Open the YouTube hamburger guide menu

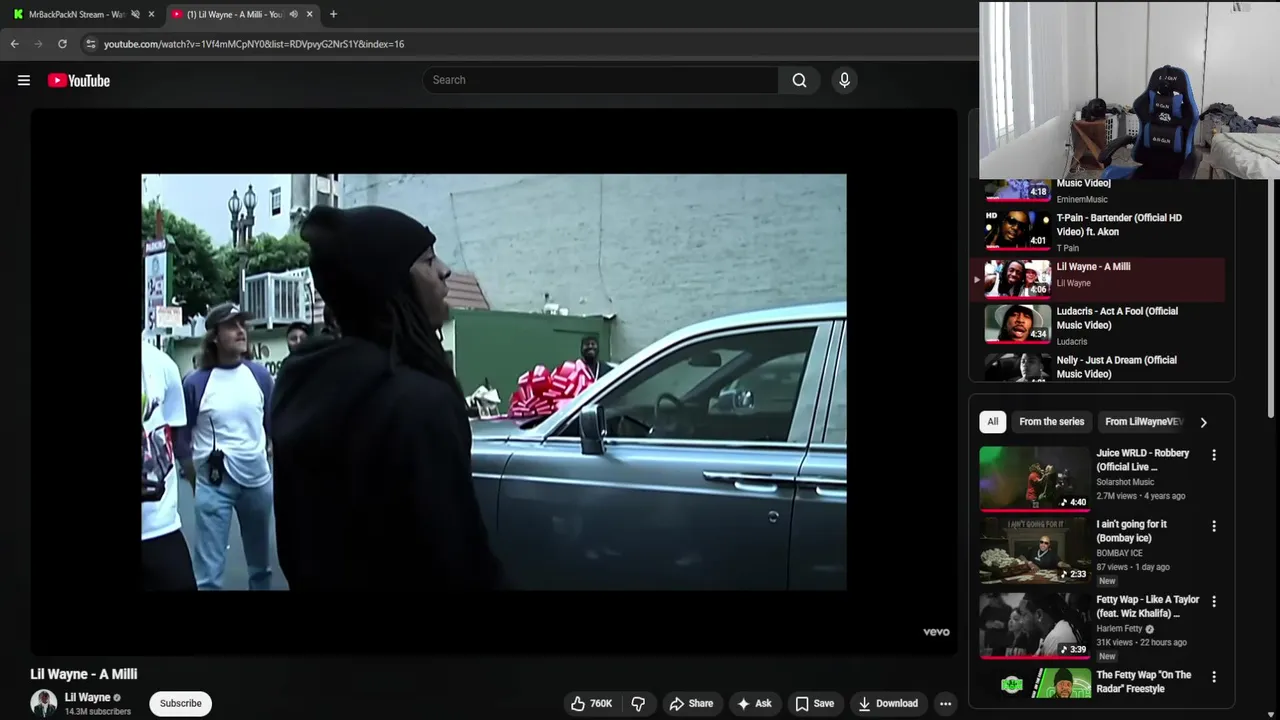click(24, 81)
